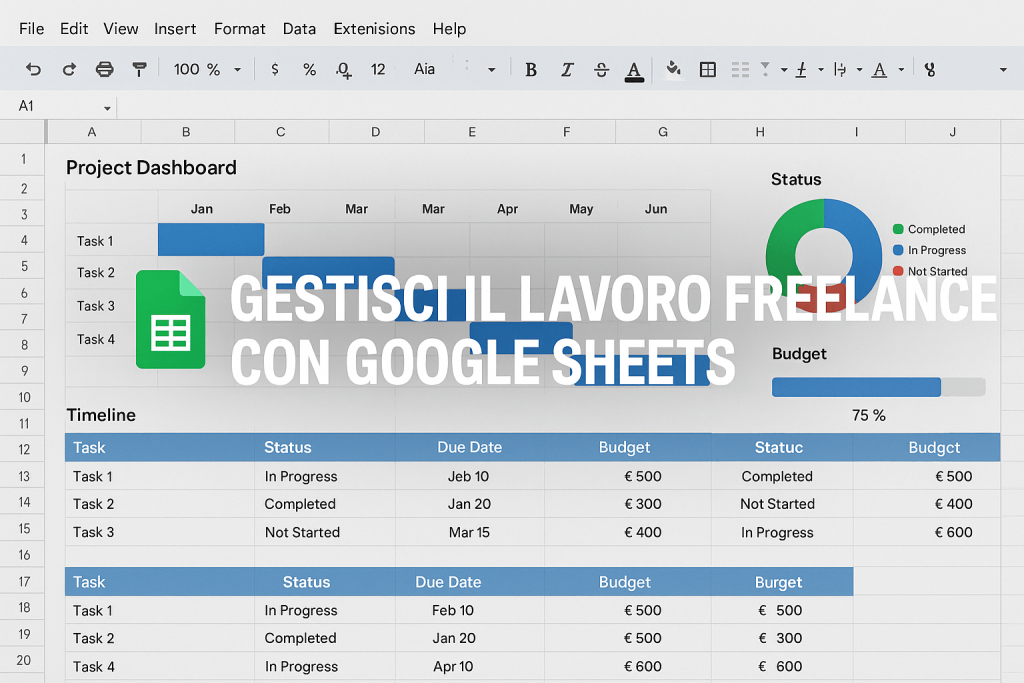Expand the overflow arrow at toolbar end
Image resolution: width=1024 pixels, height=683 pixels.
1003,70
